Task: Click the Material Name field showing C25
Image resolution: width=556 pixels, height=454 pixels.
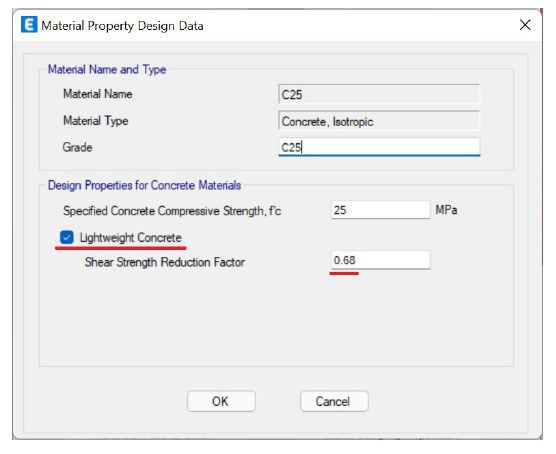Action: pos(379,94)
